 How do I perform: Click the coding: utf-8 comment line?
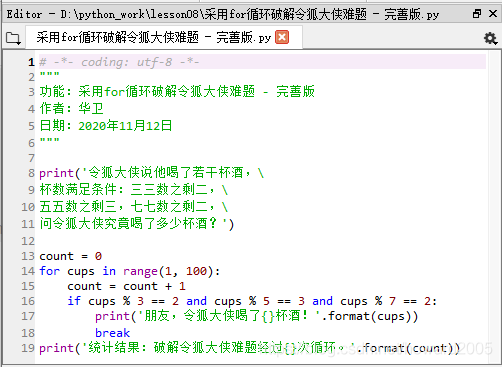coord(119,62)
